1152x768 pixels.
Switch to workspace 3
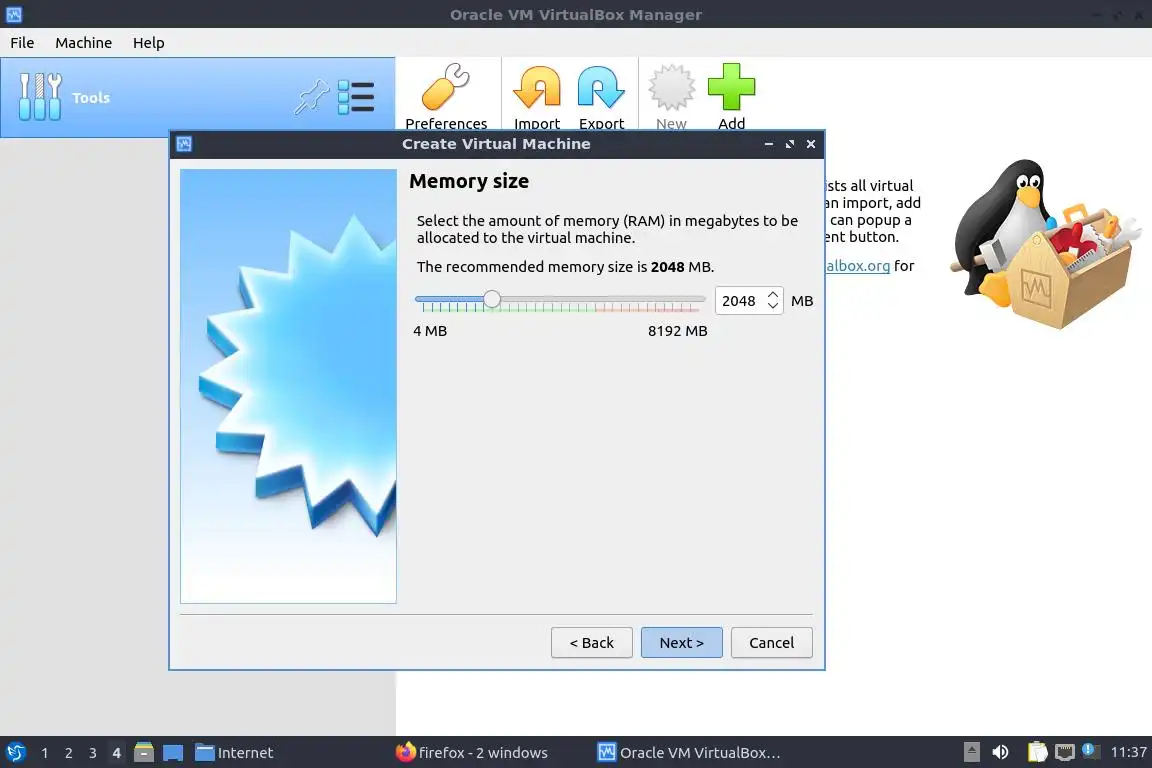pos(93,753)
